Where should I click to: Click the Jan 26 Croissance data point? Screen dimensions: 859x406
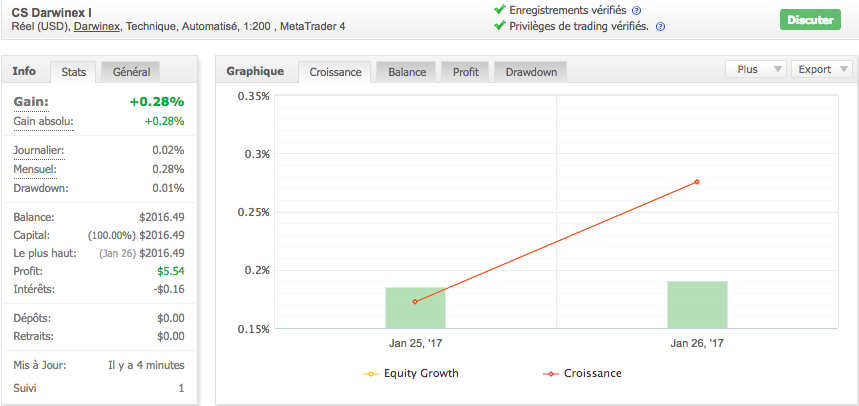click(697, 181)
